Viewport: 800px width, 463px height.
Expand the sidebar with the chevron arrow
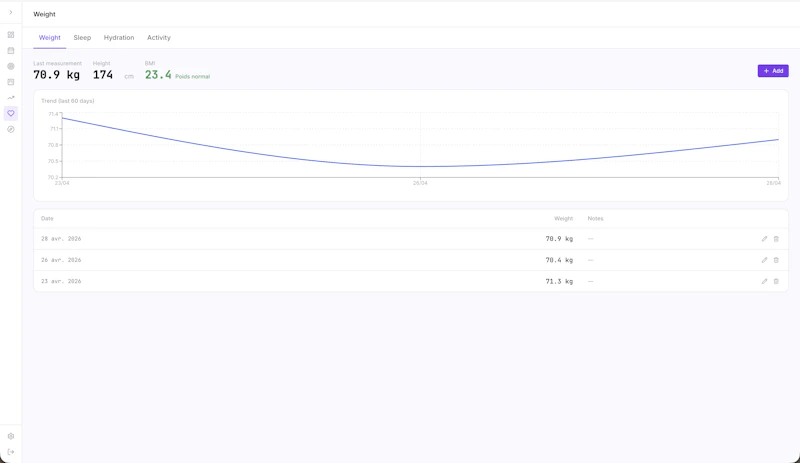11,12
